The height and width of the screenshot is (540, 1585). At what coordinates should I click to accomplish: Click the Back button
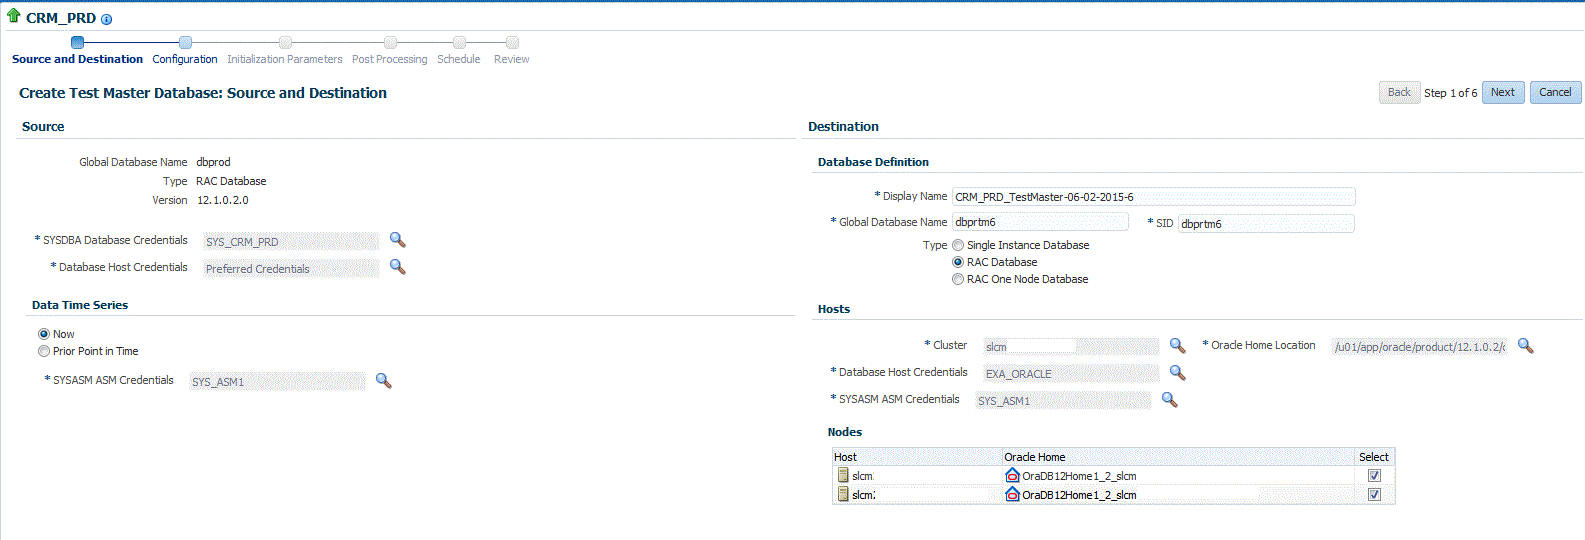1399,92
